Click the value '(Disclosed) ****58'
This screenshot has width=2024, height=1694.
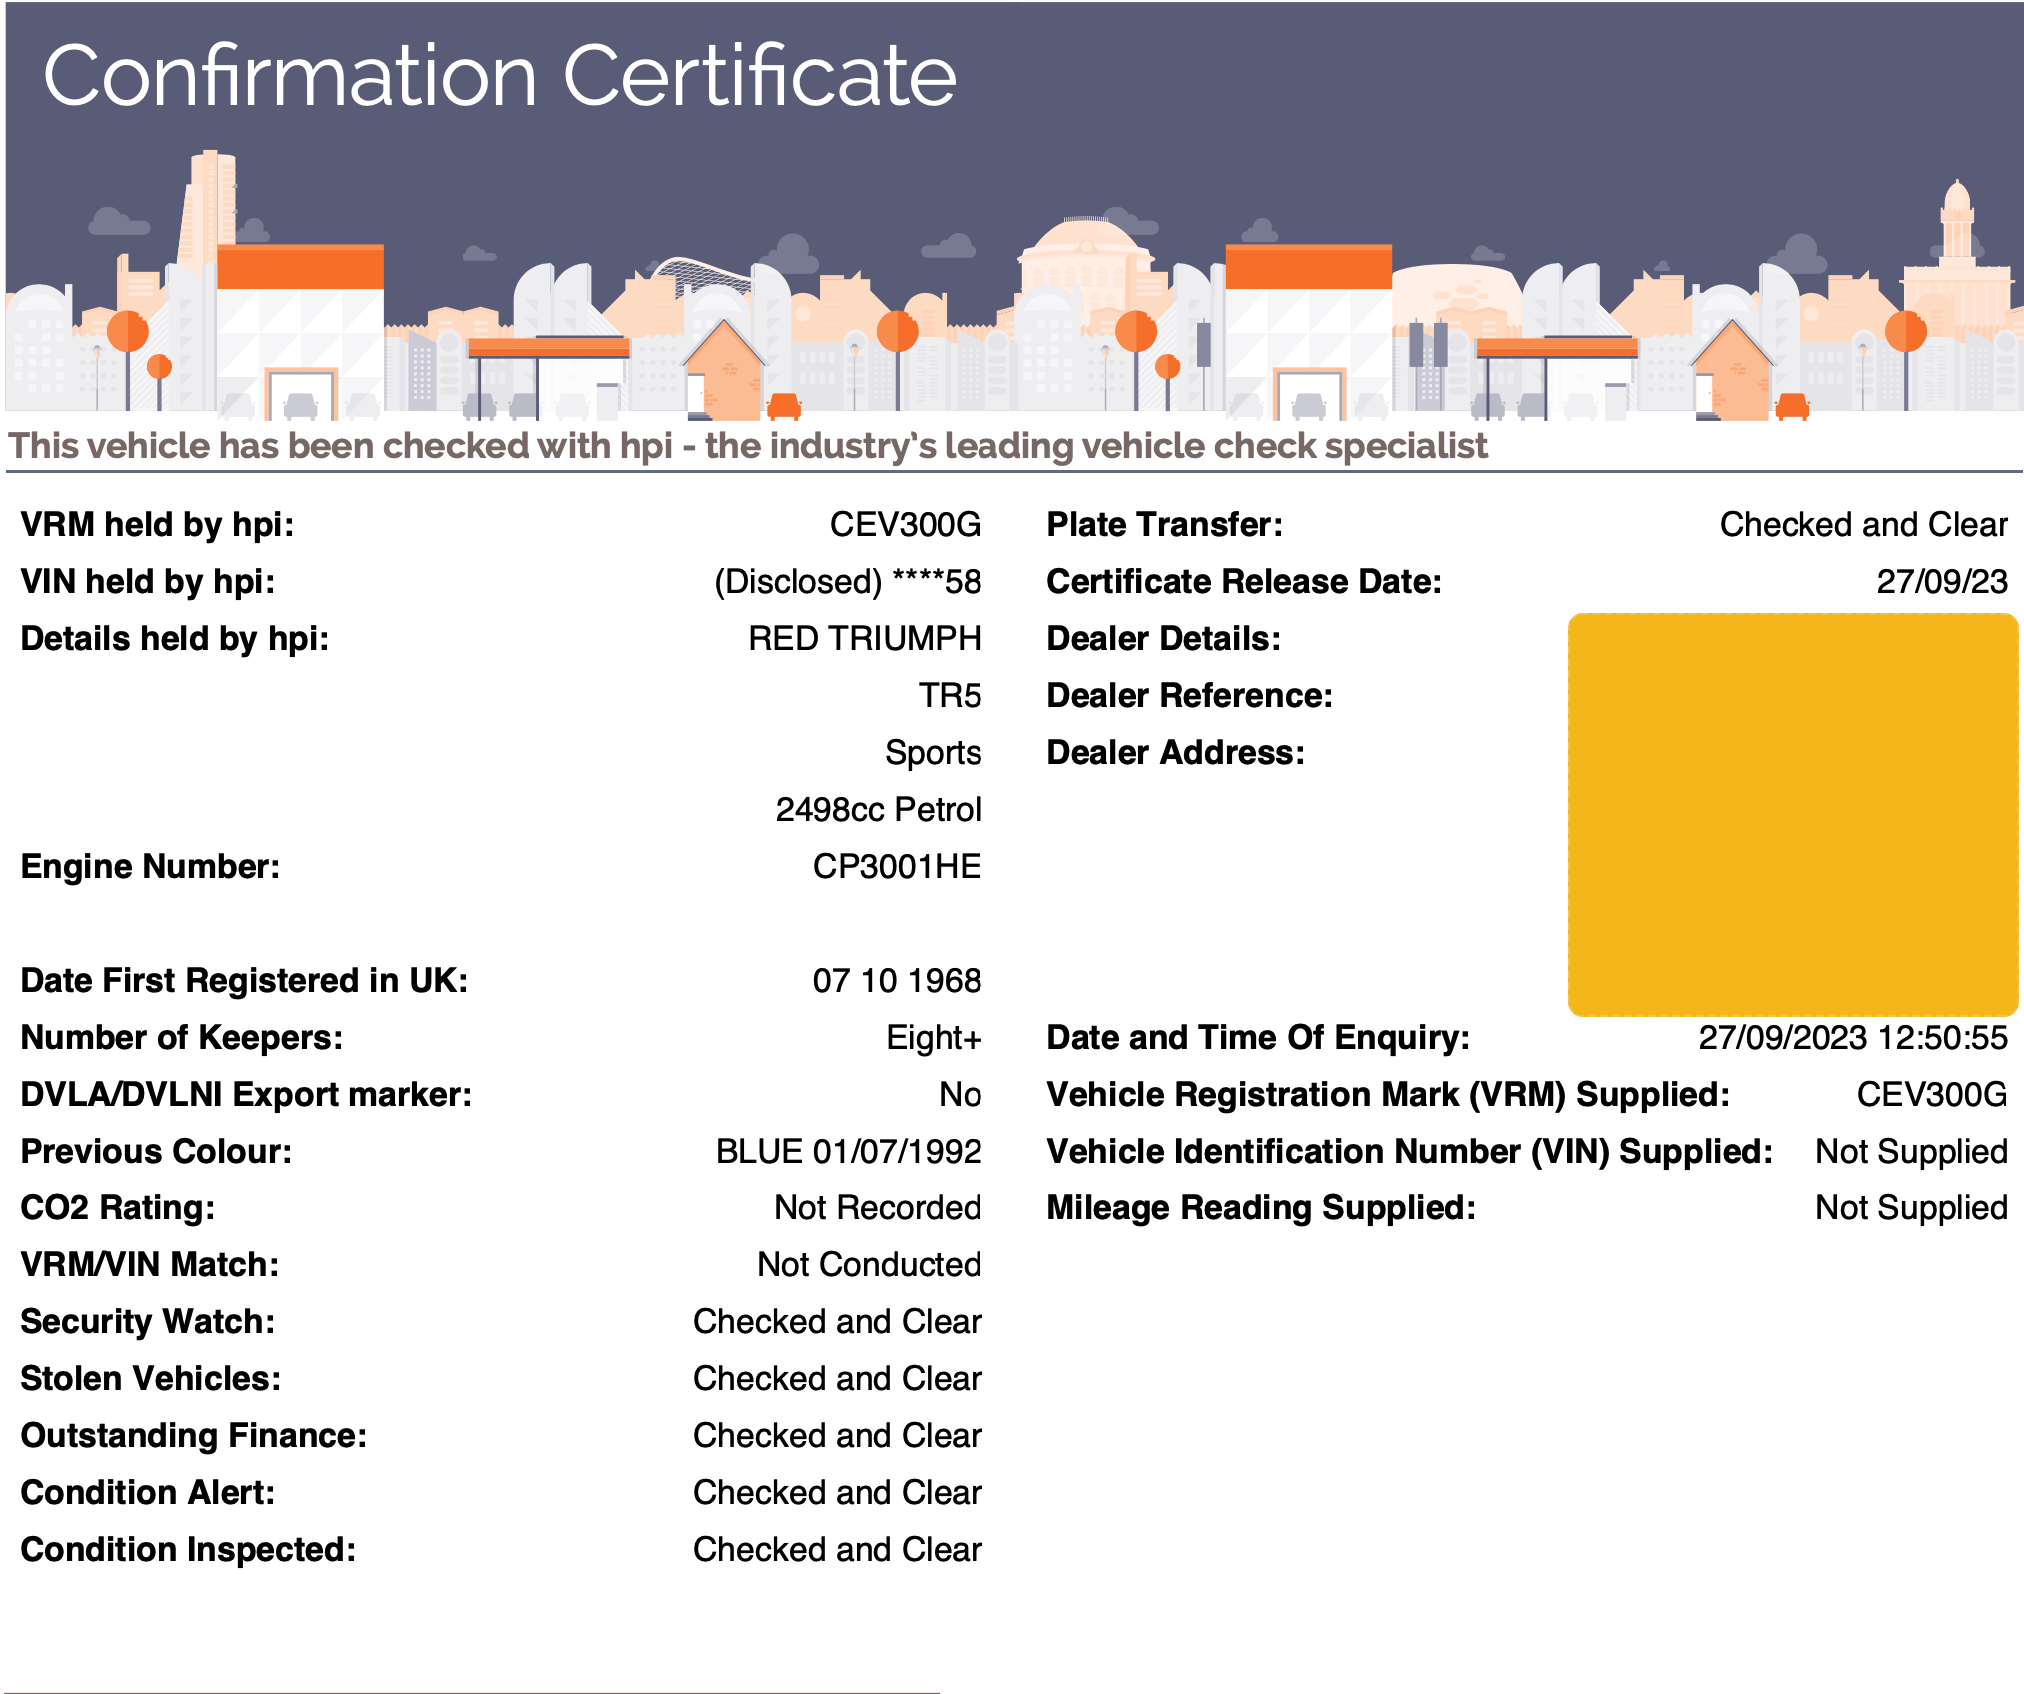point(847,581)
